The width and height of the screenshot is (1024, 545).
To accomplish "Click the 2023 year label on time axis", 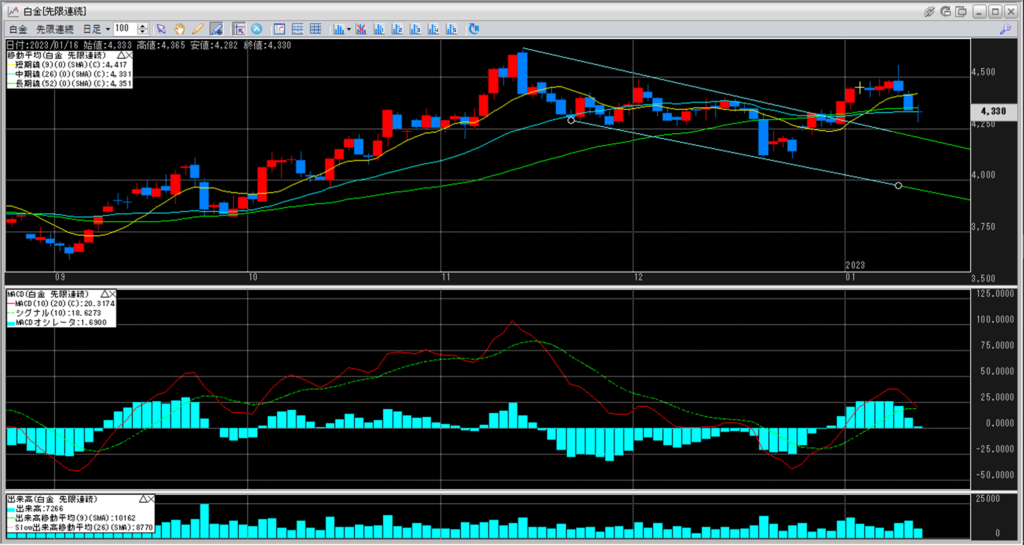I will pos(856,265).
